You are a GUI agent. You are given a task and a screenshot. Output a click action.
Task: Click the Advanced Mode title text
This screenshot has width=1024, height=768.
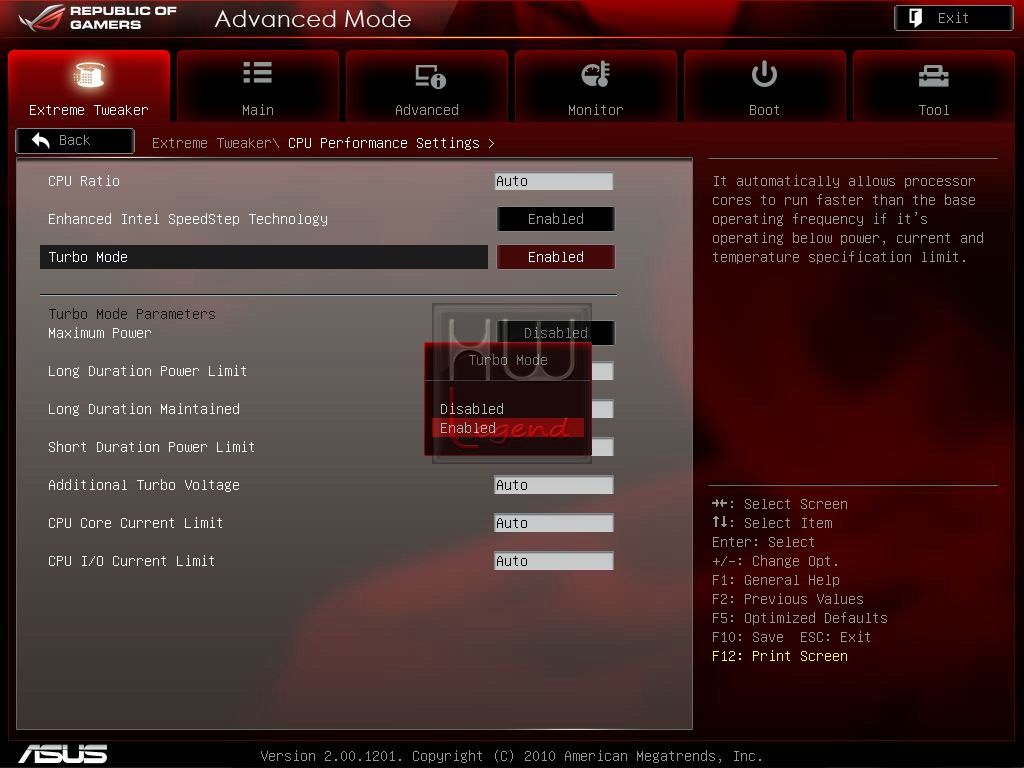click(313, 19)
